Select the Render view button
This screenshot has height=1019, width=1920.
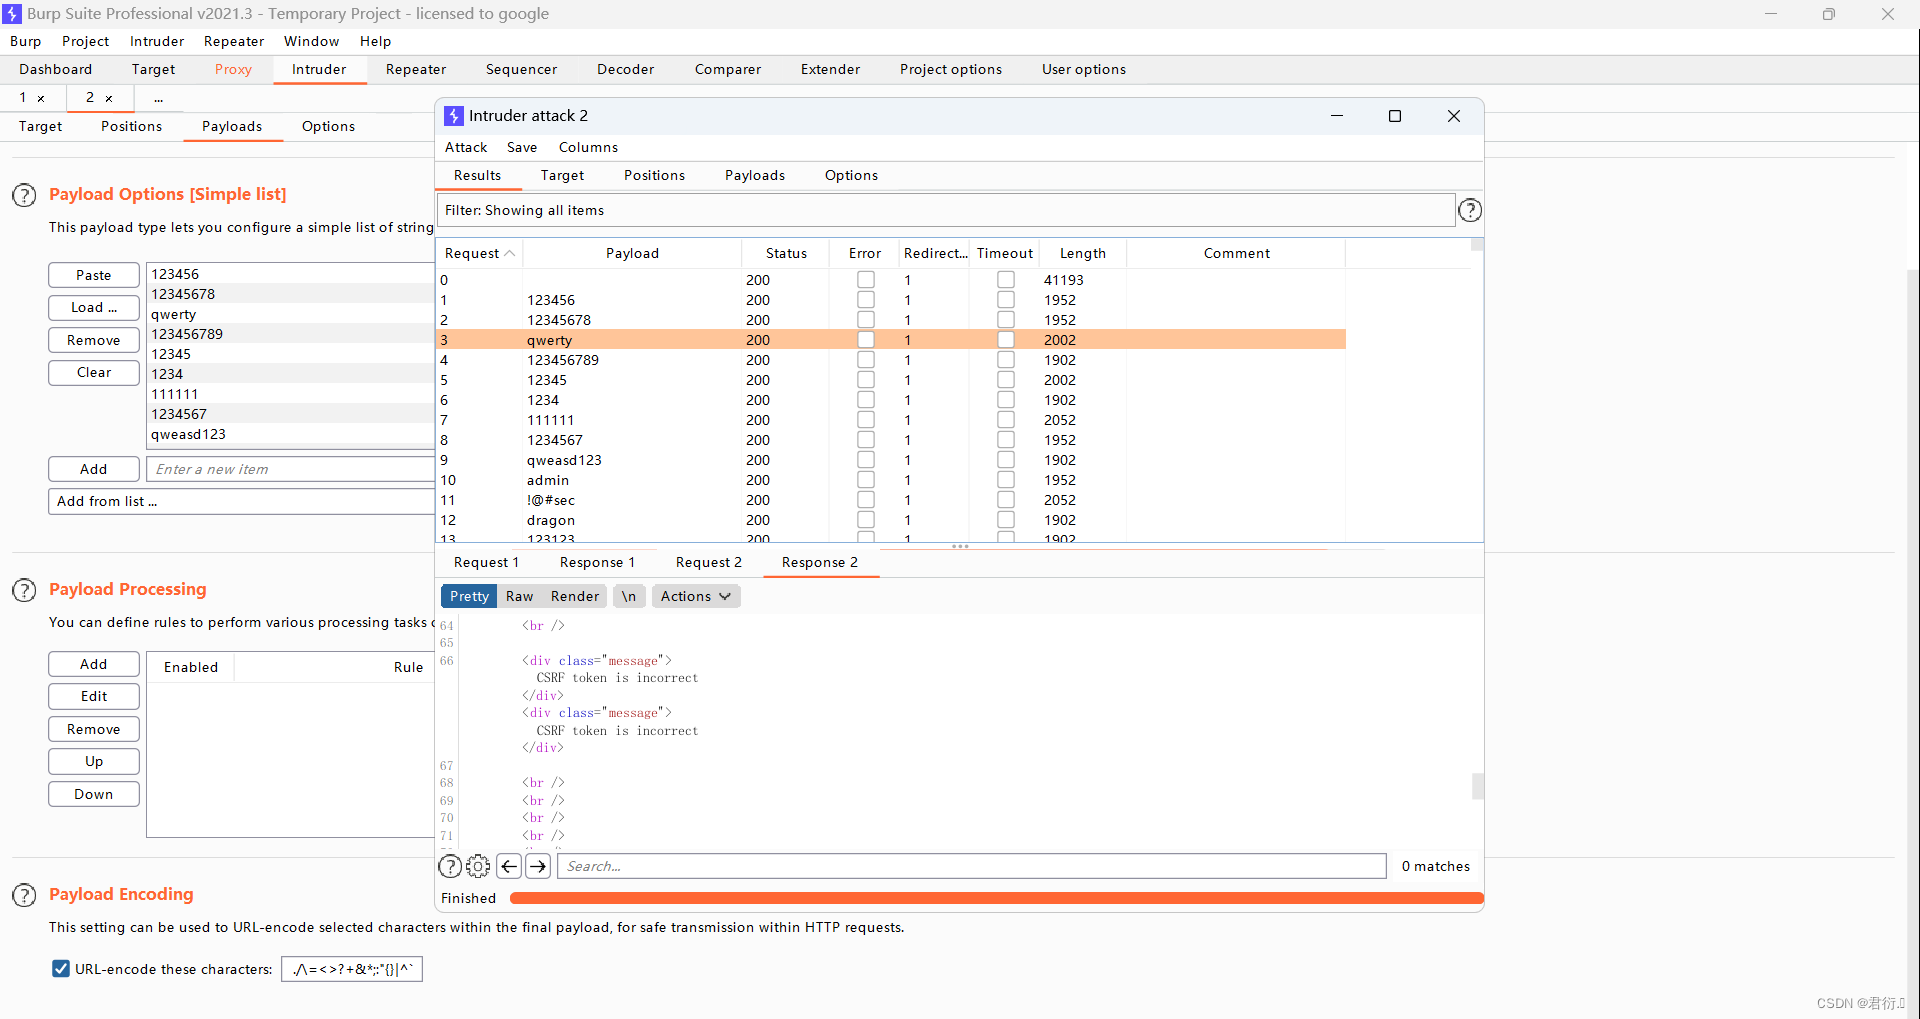[x=574, y=596]
